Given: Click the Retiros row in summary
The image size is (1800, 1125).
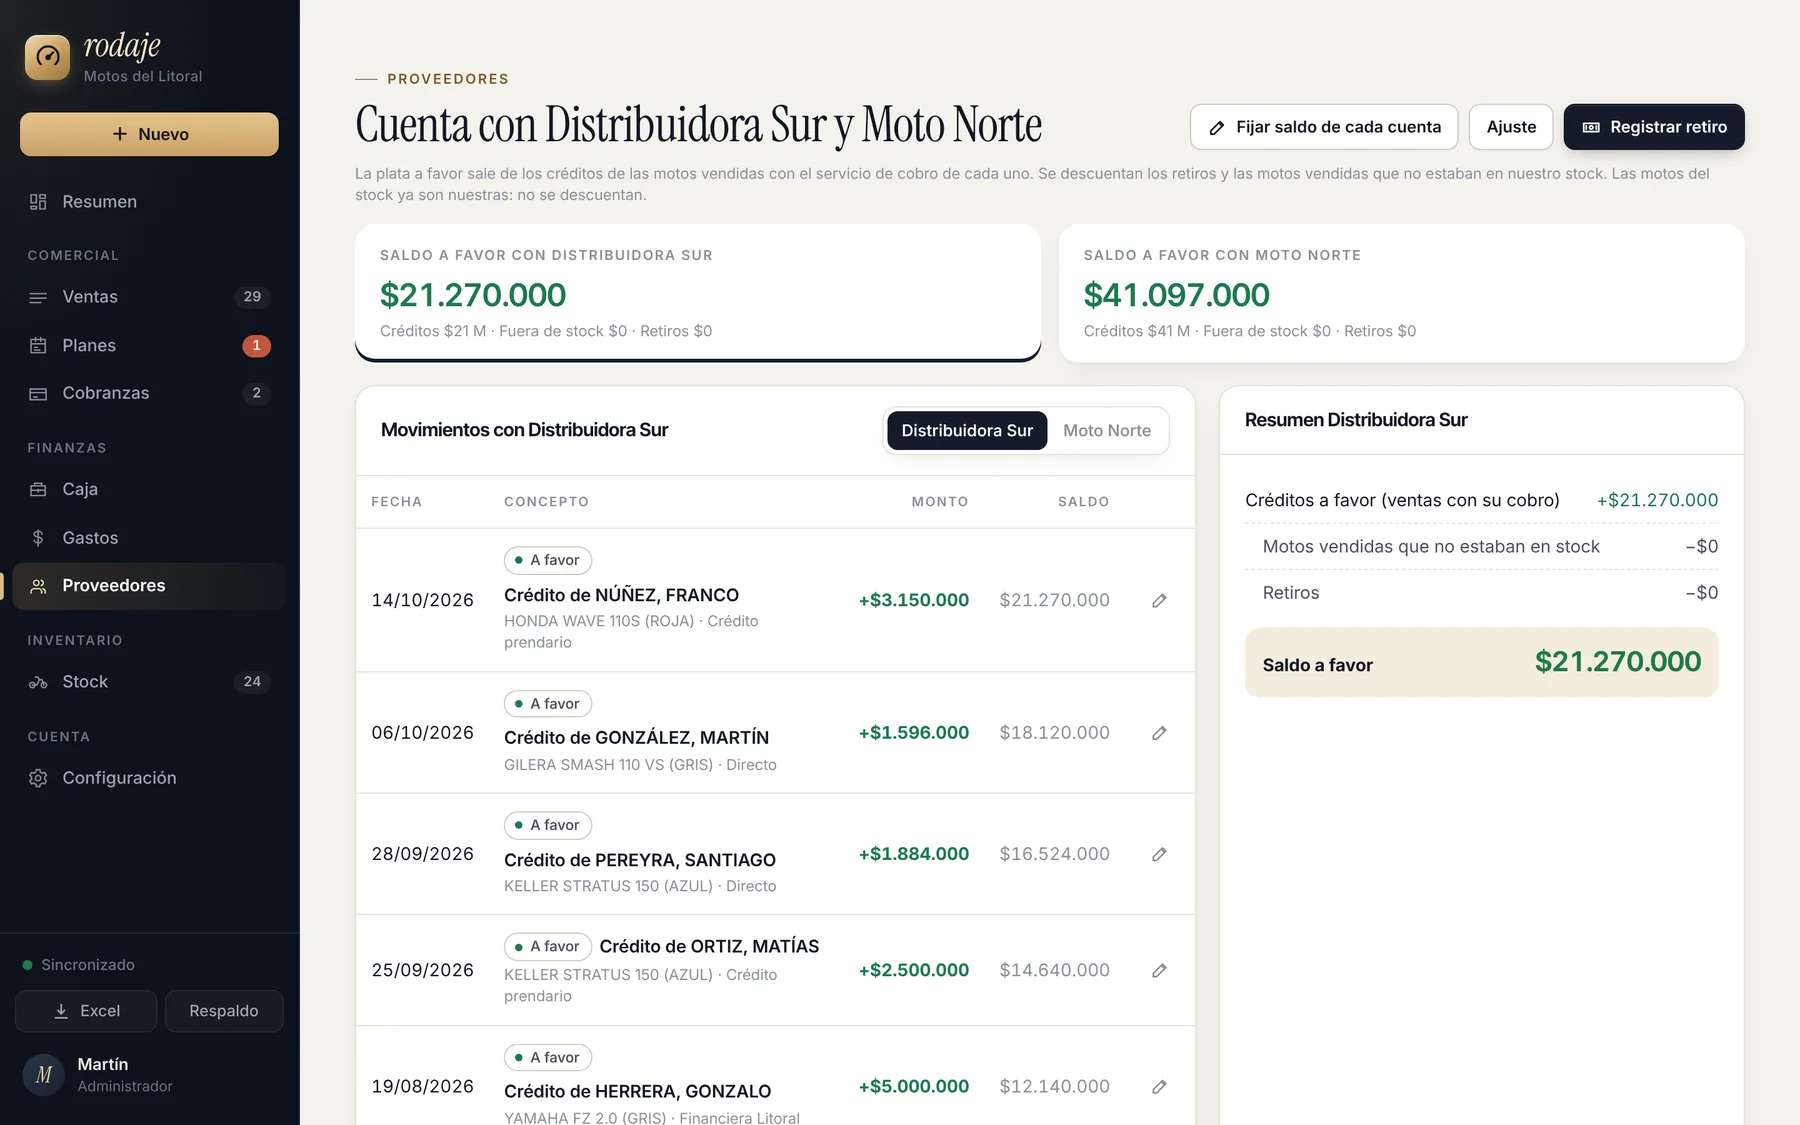Looking at the screenshot, I should point(1482,593).
